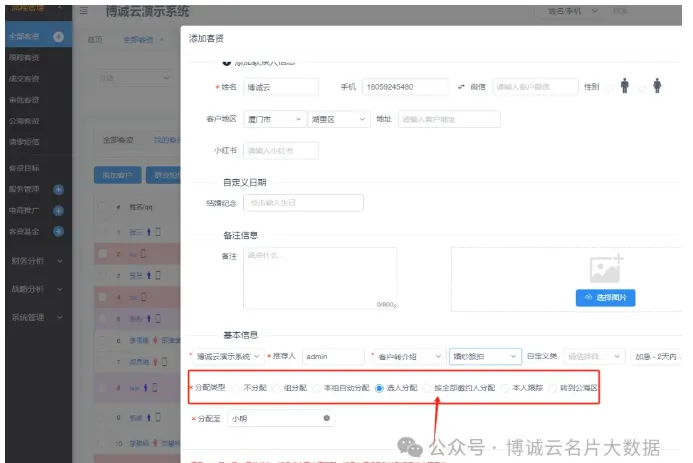Open the 湖里区 district dropdown

pos(339,119)
